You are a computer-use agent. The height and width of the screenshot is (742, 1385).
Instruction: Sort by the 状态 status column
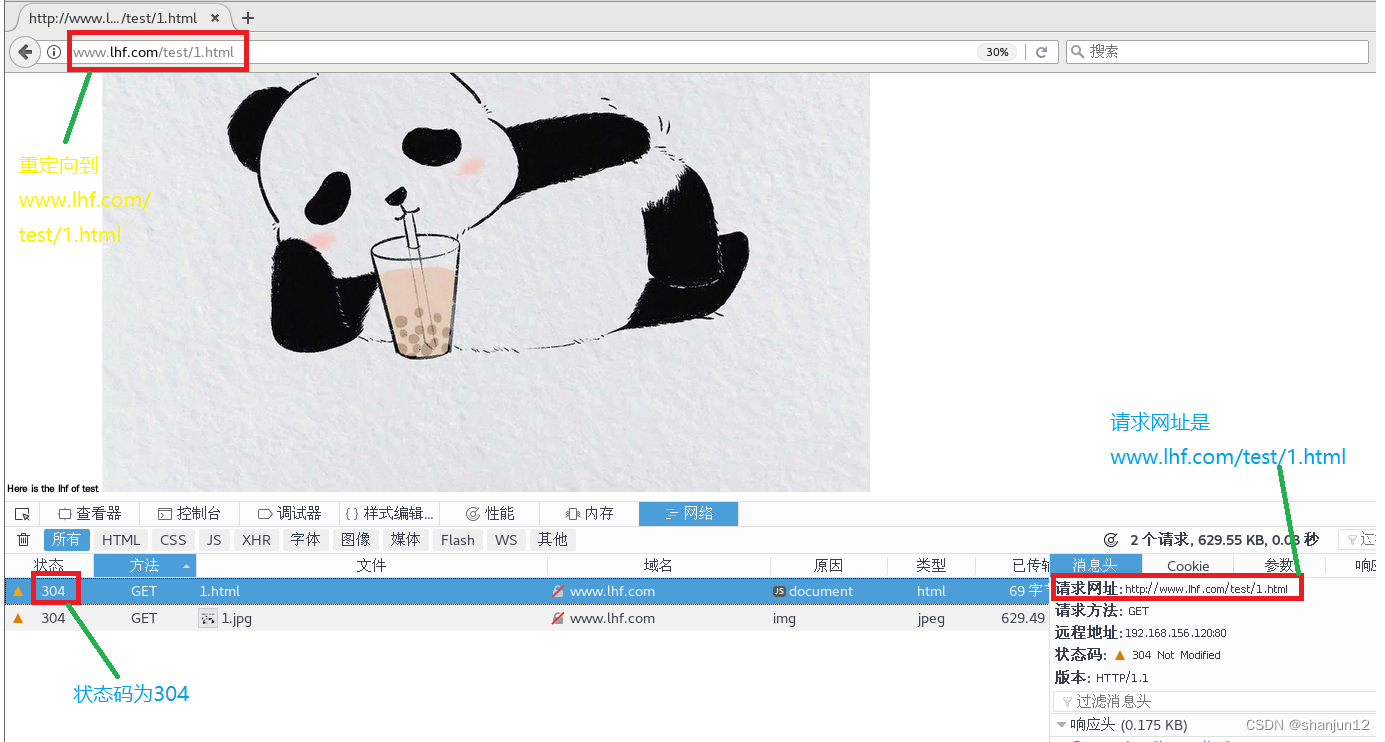click(x=49, y=566)
